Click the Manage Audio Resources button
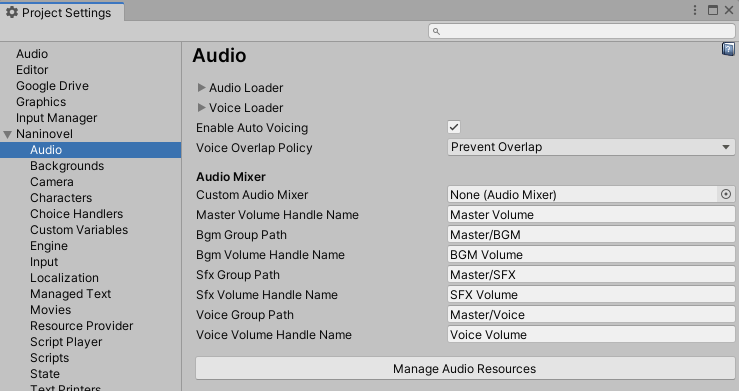The image size is (739, 391). click(x=465, y=368)
